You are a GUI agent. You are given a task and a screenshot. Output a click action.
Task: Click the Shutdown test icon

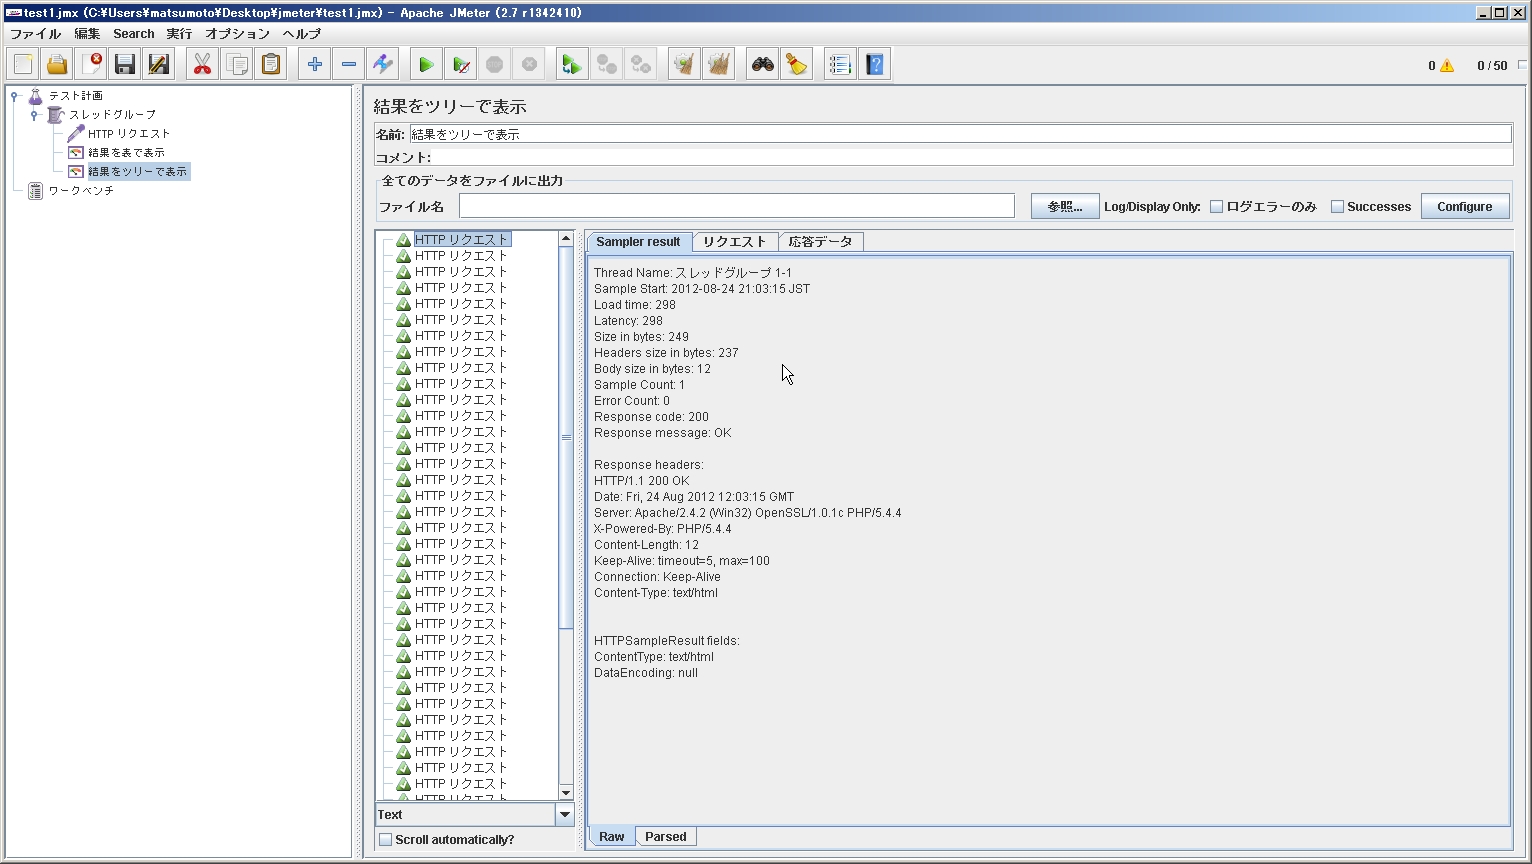click(x=529, y=65)
